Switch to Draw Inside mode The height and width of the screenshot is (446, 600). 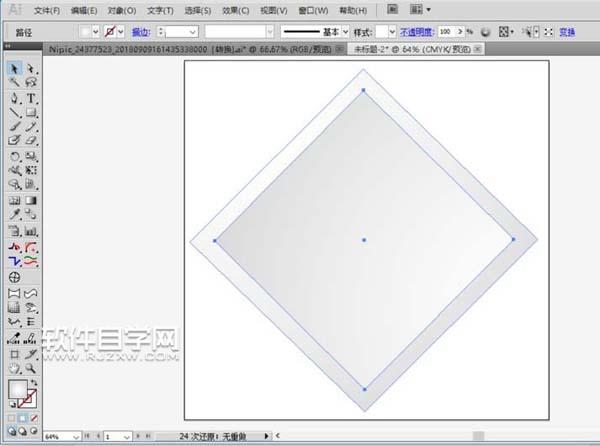click(x=34, y=431)
